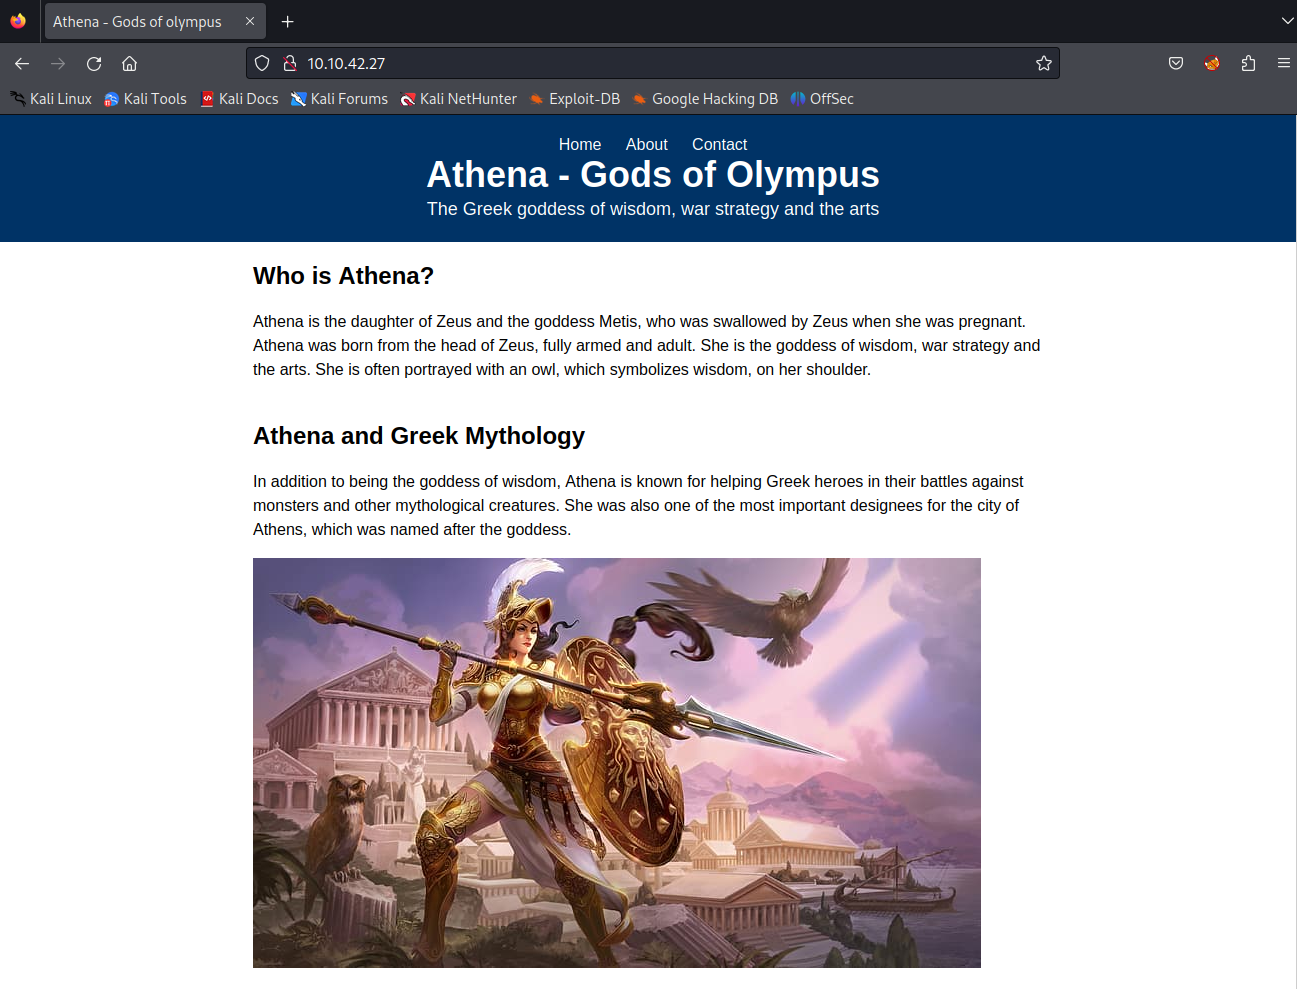Screen dimensions: 1297x989
Task: Click the Who is Athena? heading
Action: coord(343,276)
